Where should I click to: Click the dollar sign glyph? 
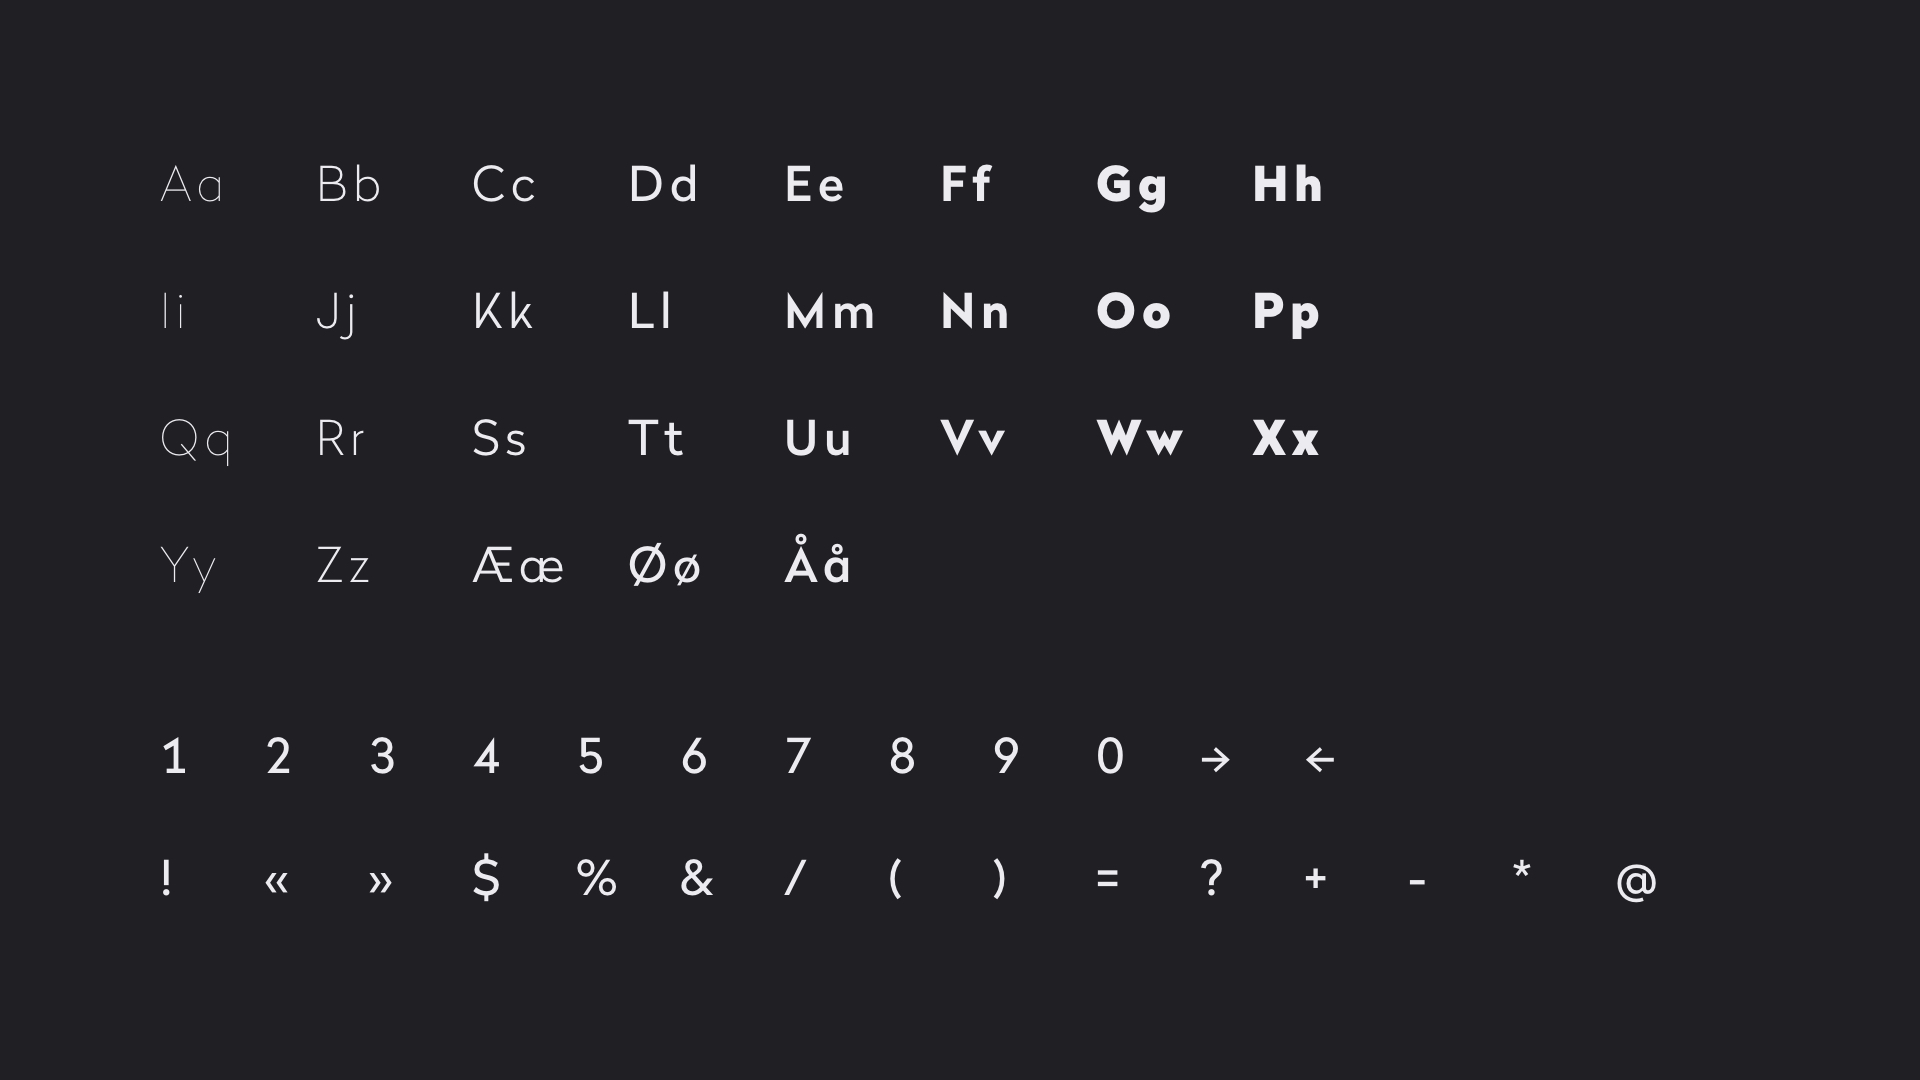click(x=486, y=878)
